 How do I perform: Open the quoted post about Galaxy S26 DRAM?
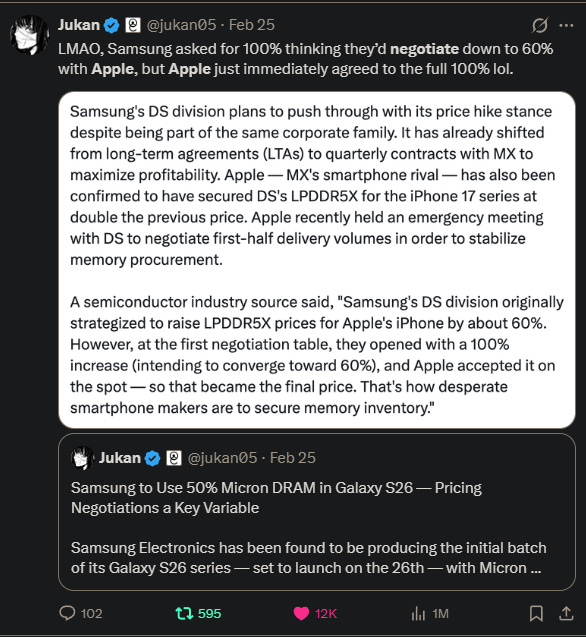pyautogui.click(x=317, y=512)
